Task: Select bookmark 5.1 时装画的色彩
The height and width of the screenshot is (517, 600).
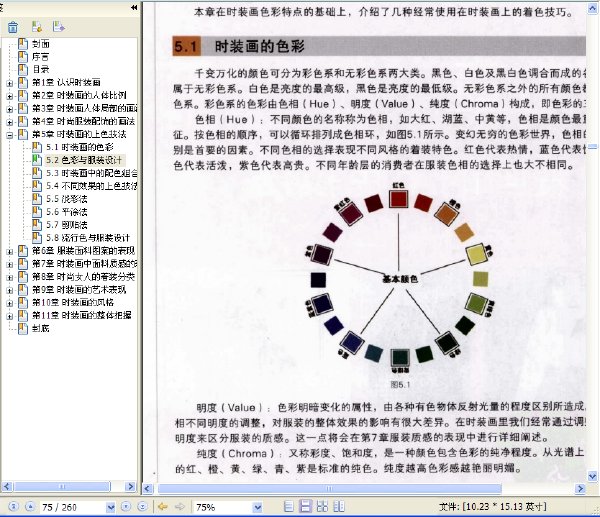Action: [80, 147]
